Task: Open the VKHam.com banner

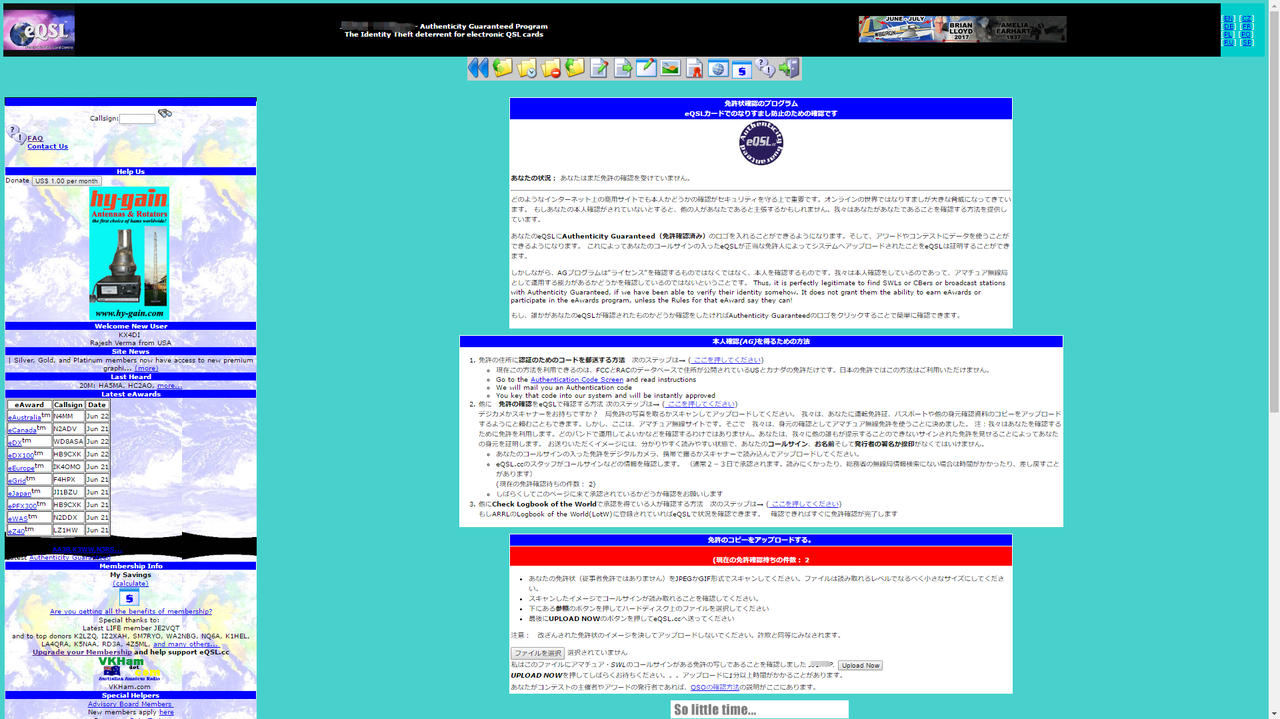Action: (x=129, y=669)
